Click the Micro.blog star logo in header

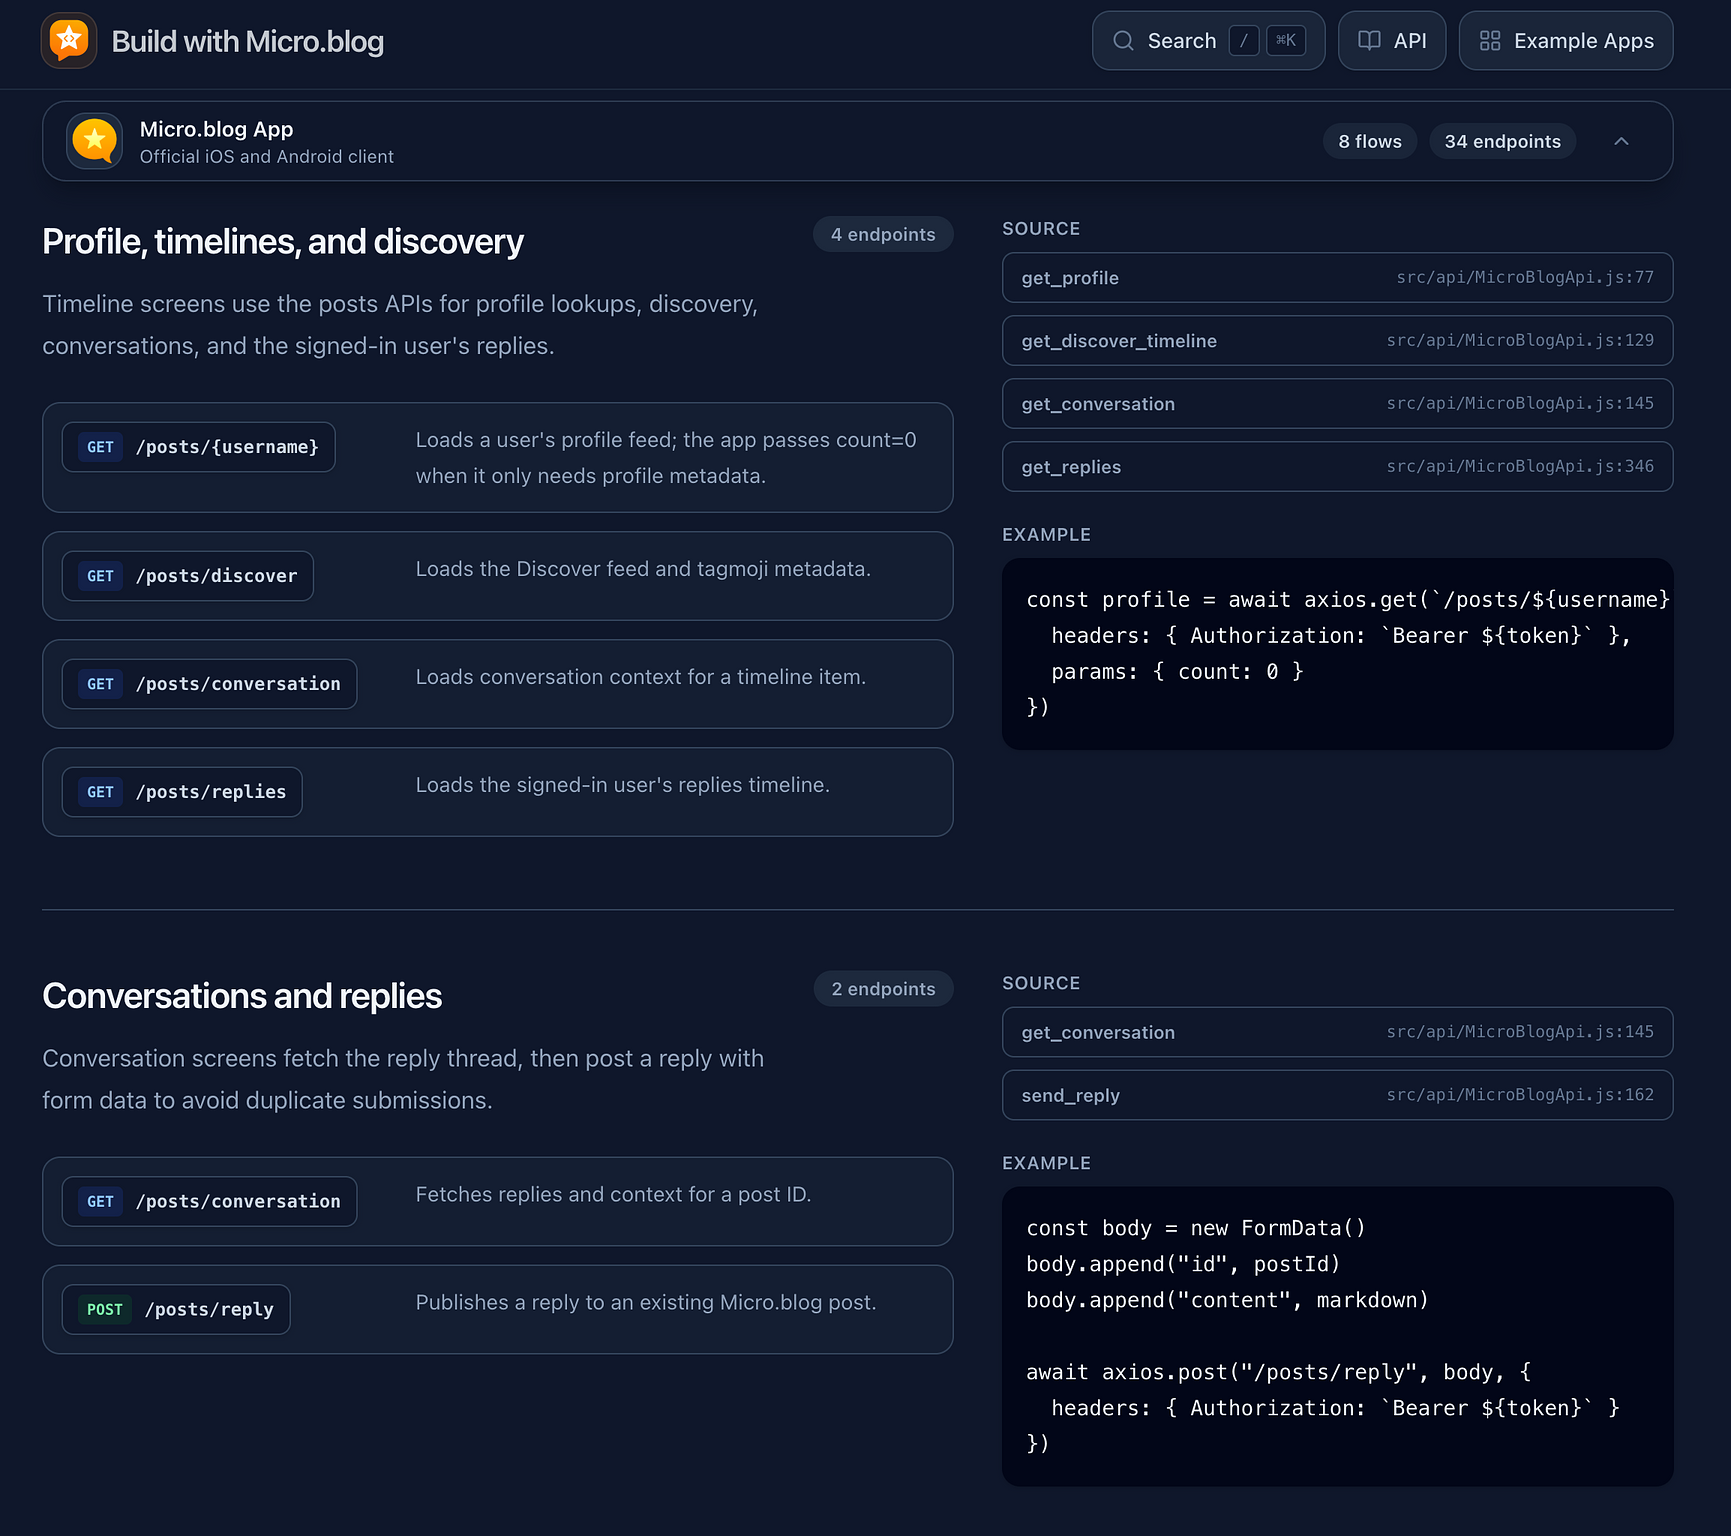(x=69, y=41)
